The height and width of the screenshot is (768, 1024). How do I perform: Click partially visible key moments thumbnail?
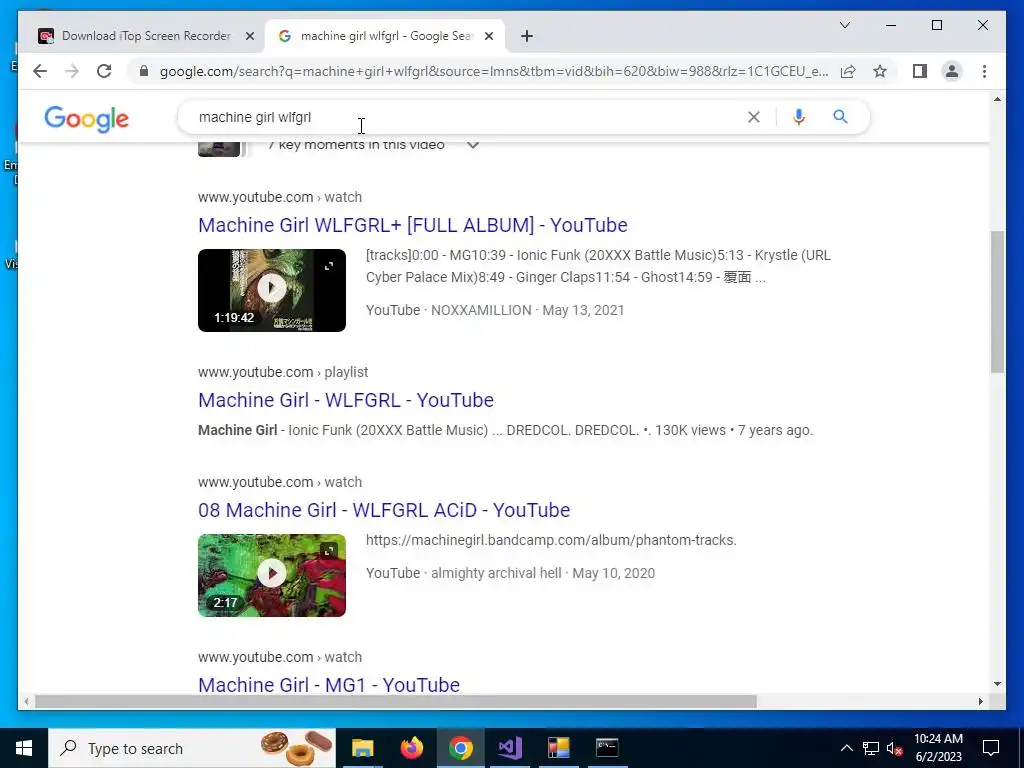tap(219, 149)
